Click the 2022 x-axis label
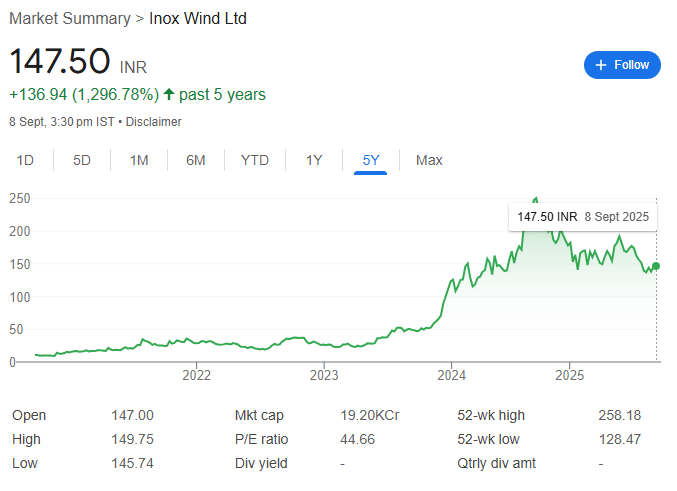 click(196, 375)
